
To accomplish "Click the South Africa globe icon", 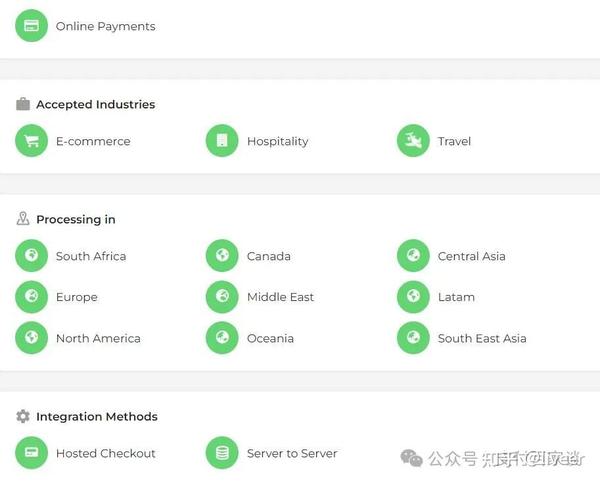I will (31, 255).
